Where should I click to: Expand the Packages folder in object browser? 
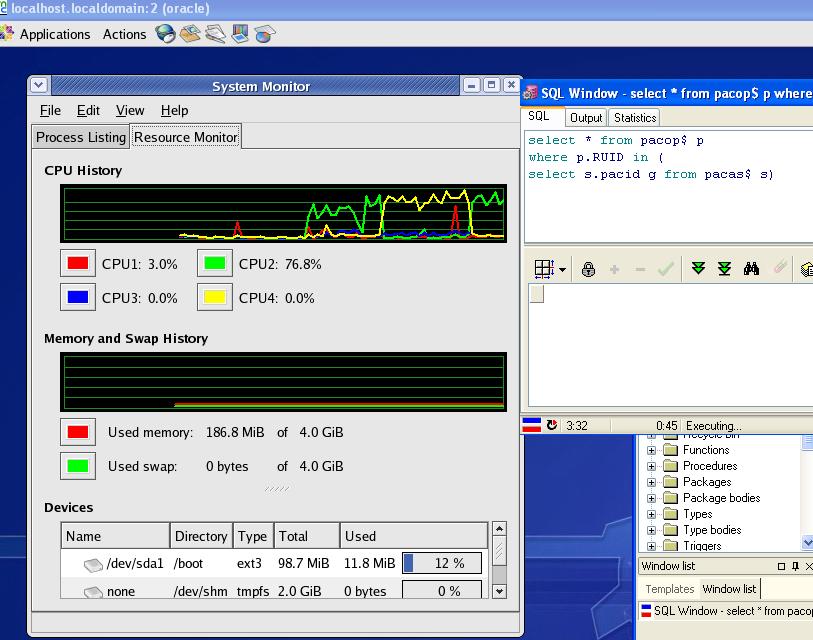coord(651,482)
